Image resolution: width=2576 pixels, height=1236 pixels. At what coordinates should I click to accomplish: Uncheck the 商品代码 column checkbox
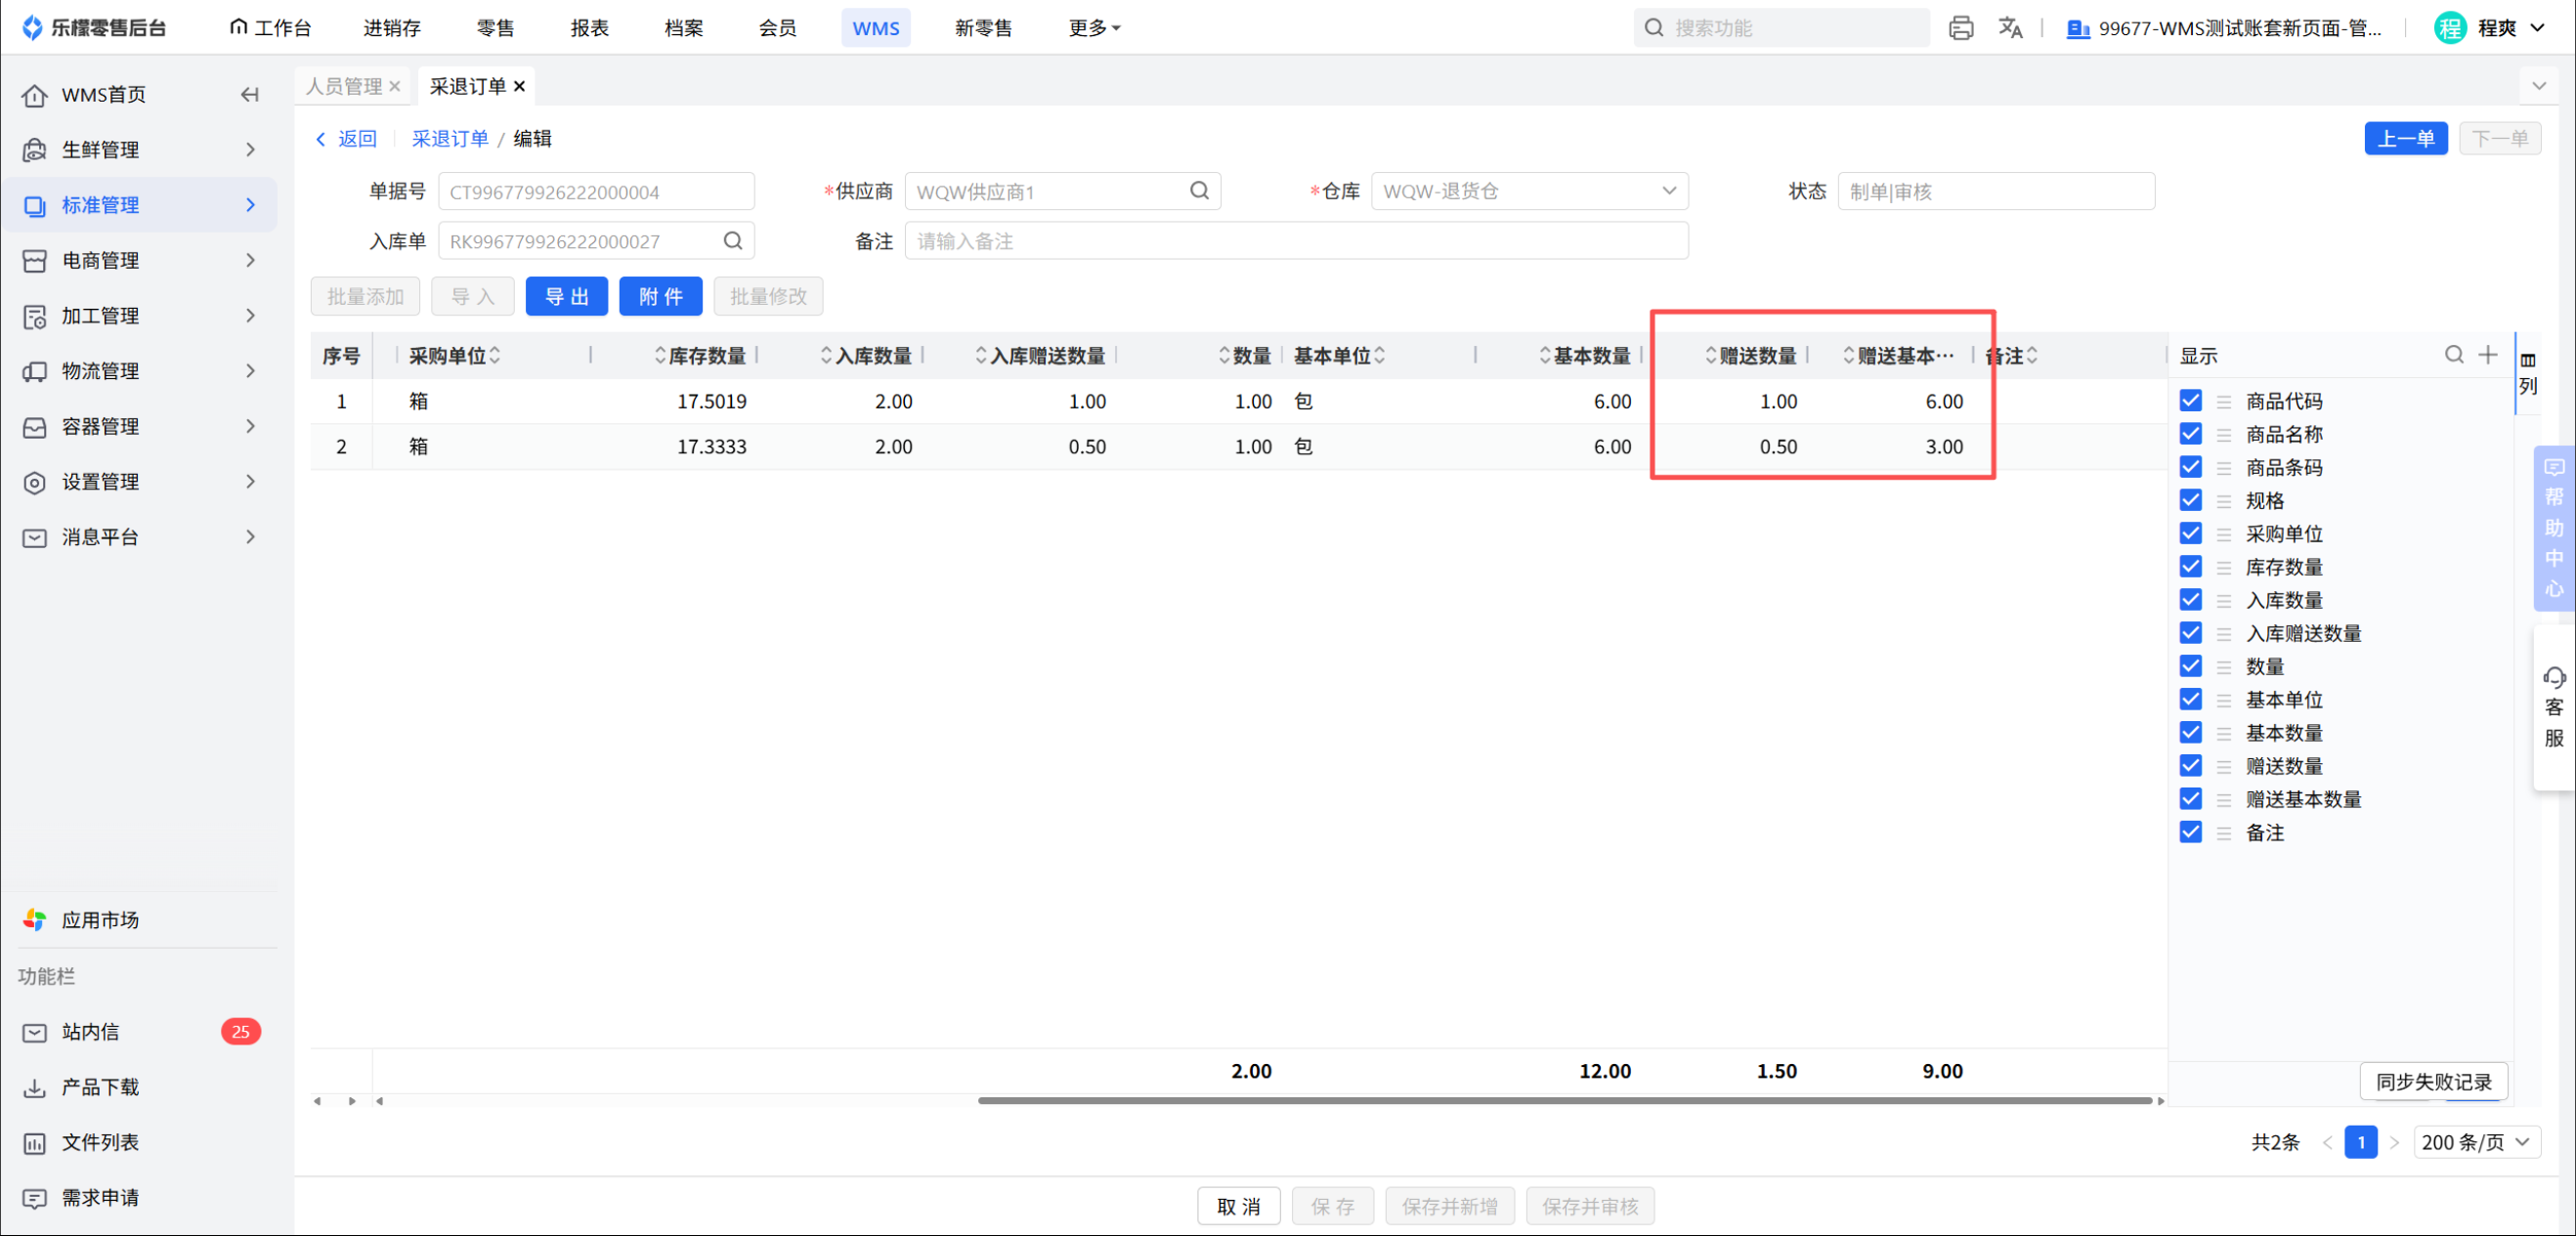pyautogui.click(x=2191, y=401)
